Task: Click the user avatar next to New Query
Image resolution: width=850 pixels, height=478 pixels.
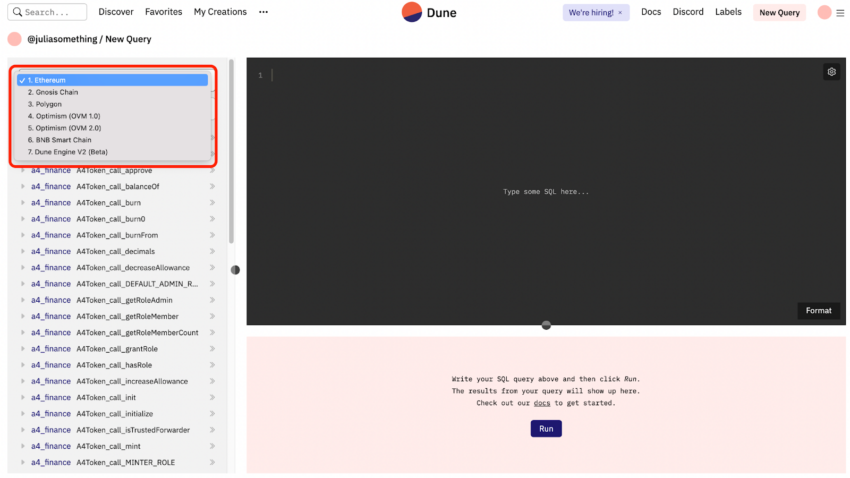Action: pyautogui.click(x=825, y=12)
